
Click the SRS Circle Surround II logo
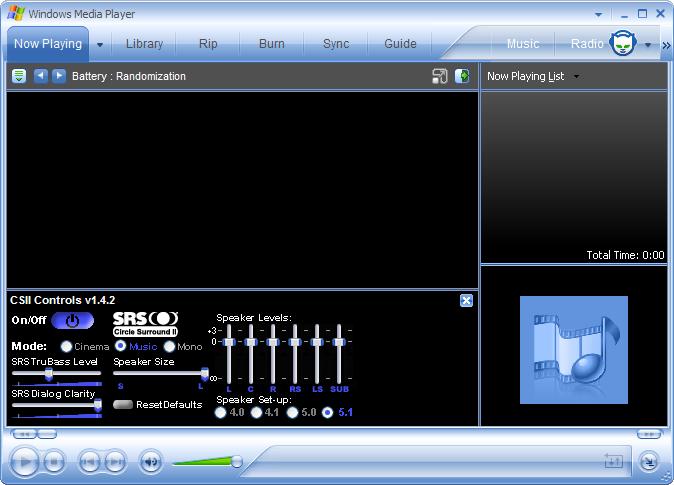click(145, 324)
